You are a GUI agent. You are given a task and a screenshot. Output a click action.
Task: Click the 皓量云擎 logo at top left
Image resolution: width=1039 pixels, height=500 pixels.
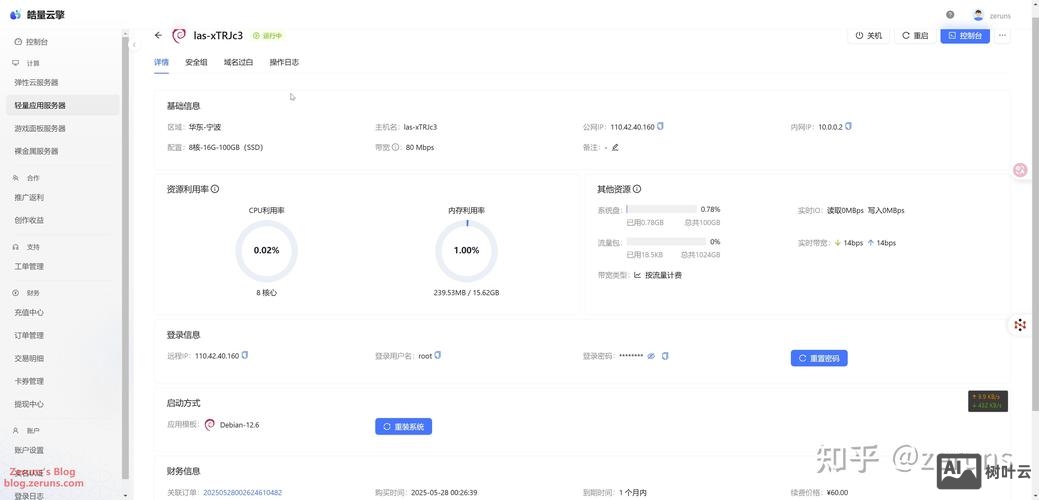(x=38, y=15)
